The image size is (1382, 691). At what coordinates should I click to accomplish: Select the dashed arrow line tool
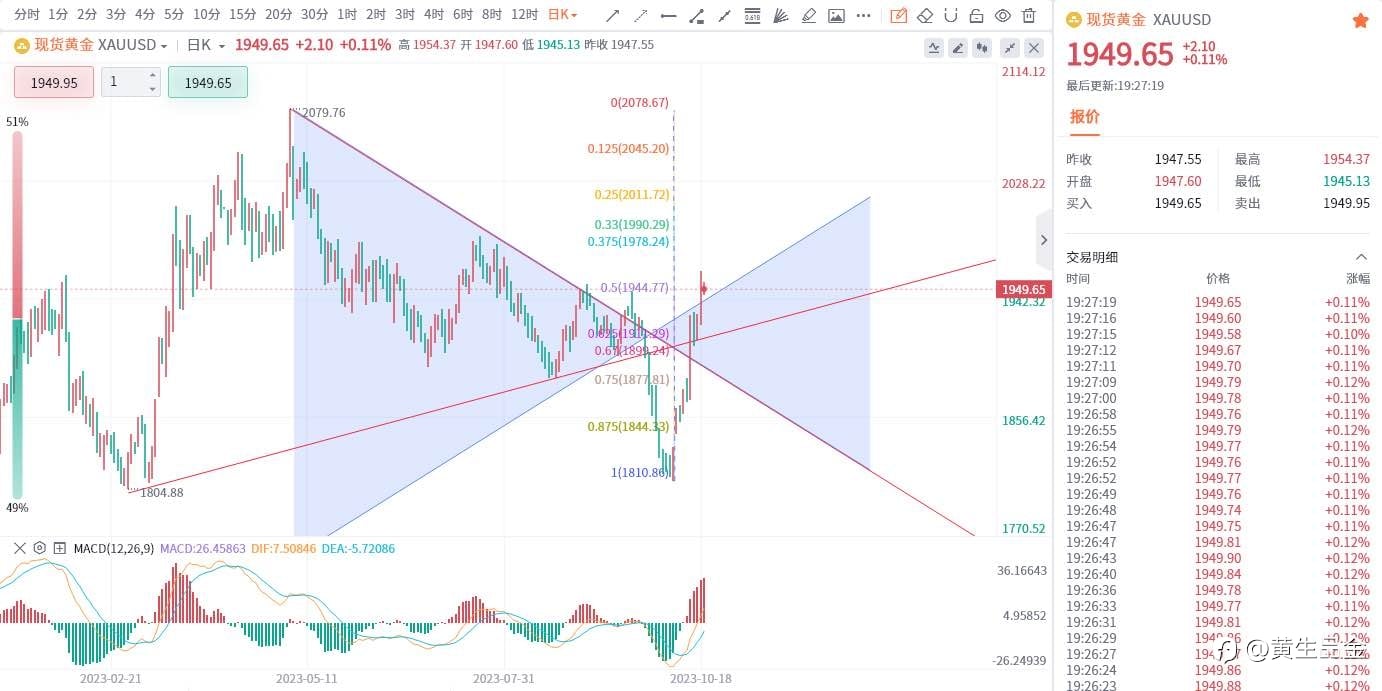coord(640,15)
